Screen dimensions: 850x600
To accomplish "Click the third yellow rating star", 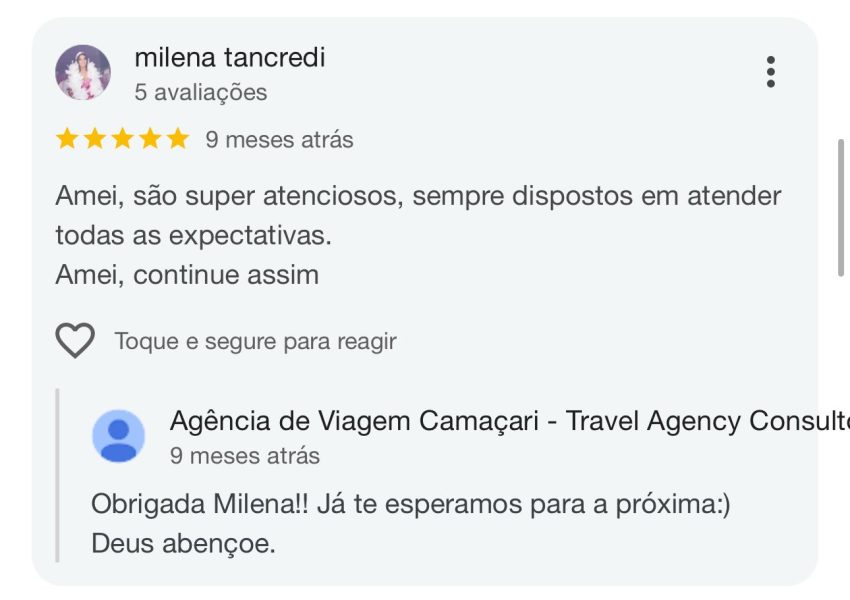I will click(123, 139).
